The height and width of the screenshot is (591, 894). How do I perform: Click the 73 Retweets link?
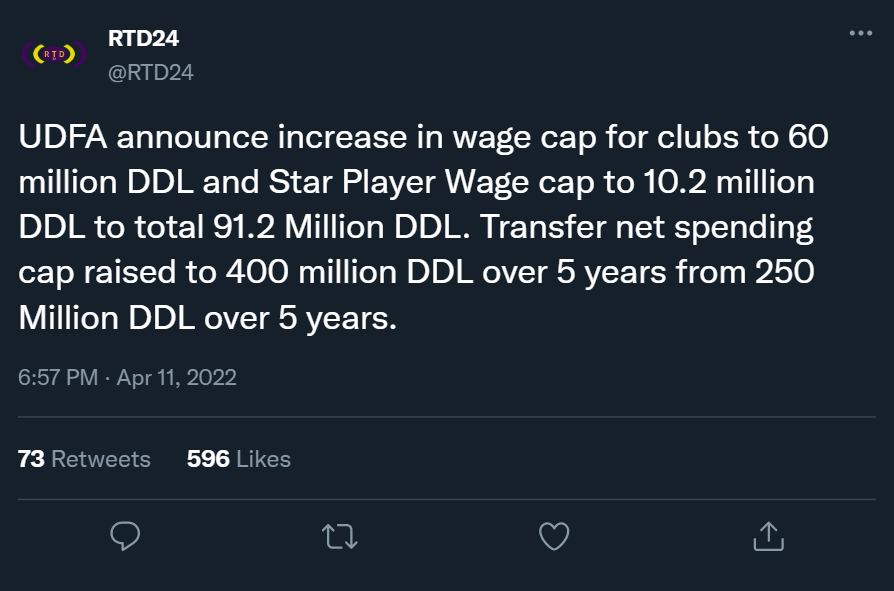[84, 459]
